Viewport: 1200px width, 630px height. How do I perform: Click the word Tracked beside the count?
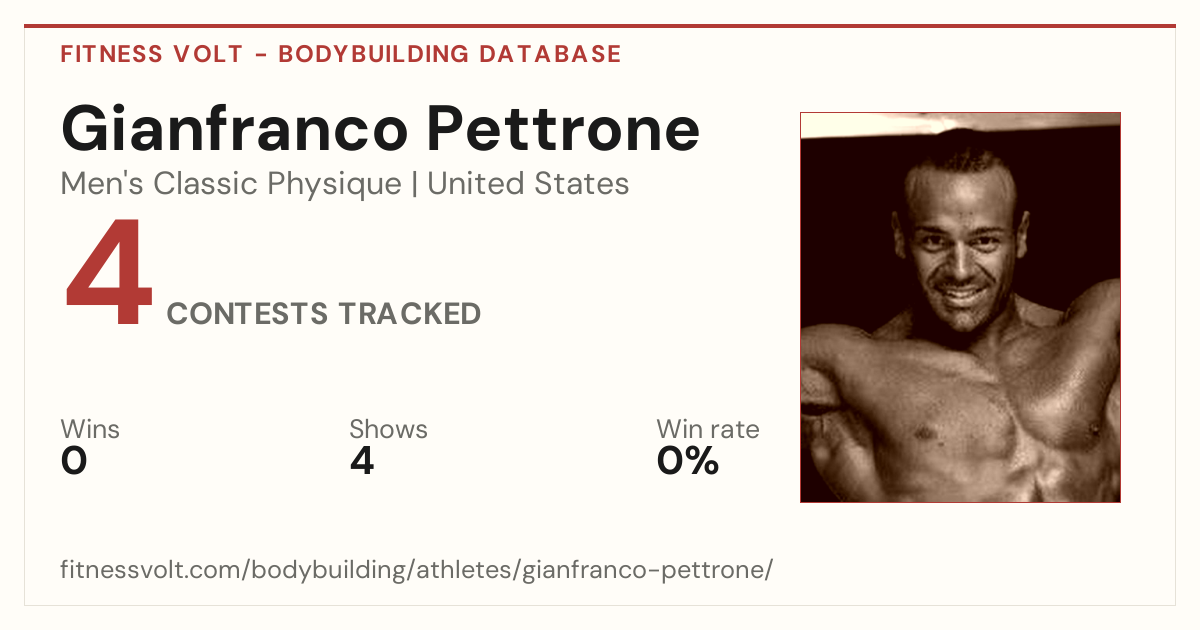(x=409, y=314)
